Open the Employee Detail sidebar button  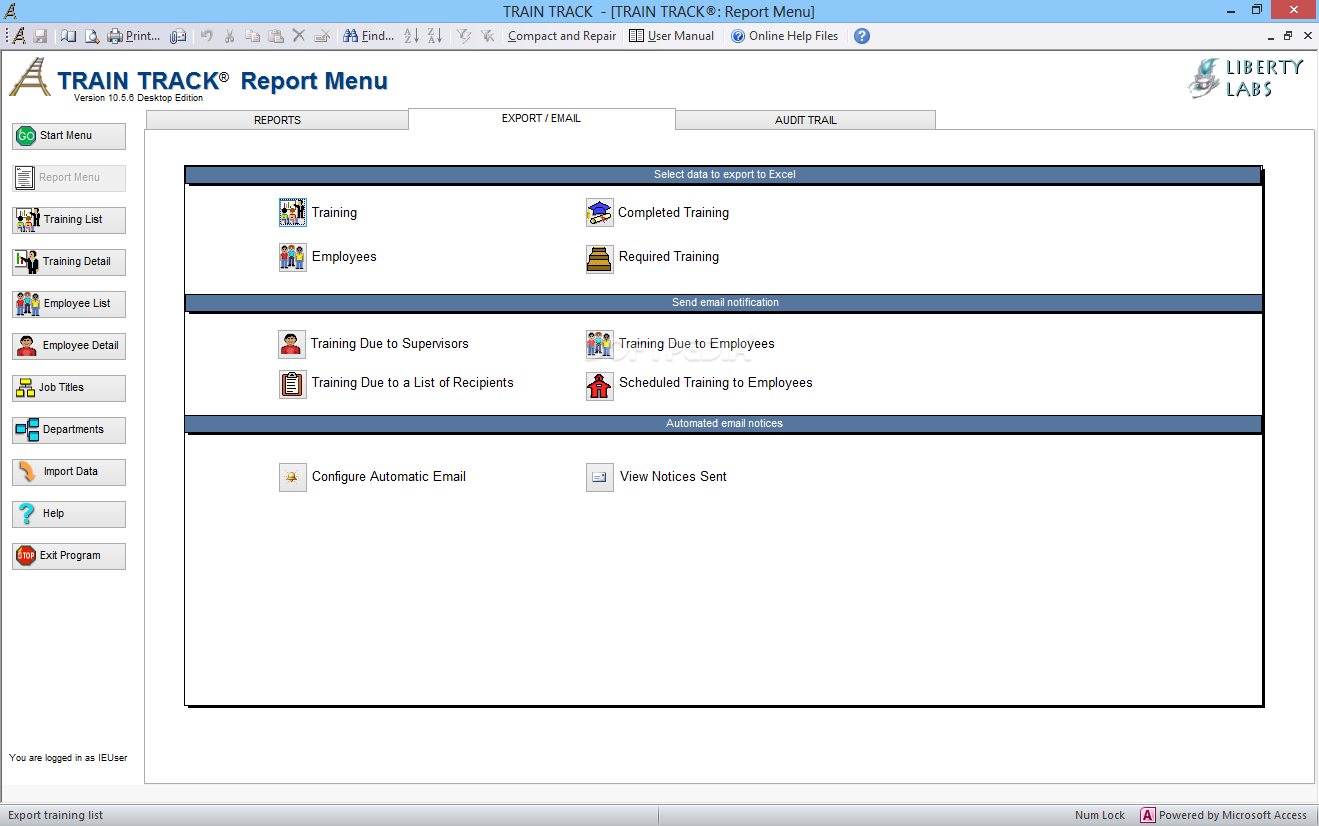[x=69, y=346]
